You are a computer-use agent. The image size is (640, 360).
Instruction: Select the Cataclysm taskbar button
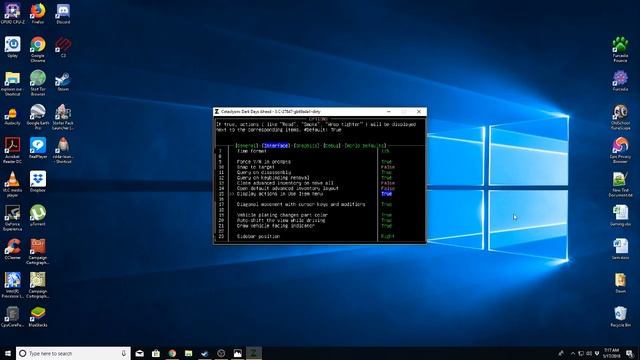tap(253, 353)
